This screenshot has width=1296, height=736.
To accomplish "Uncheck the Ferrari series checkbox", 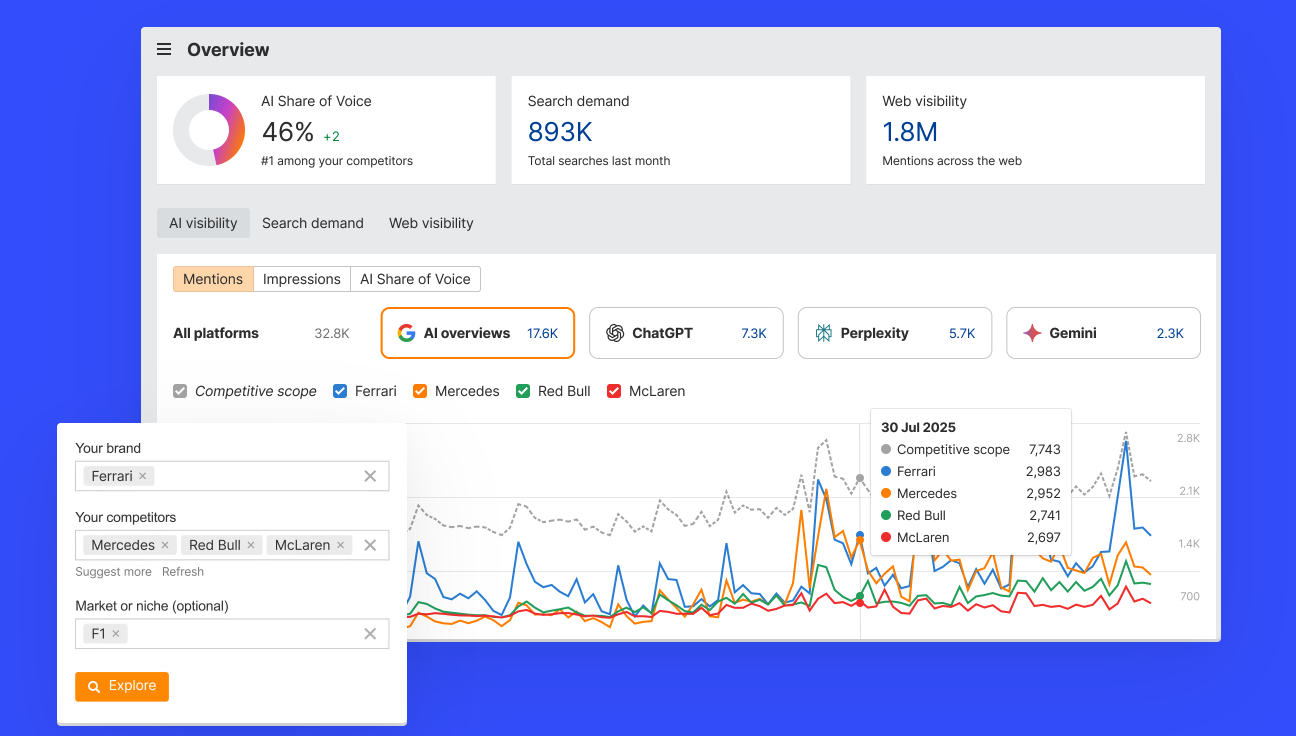I will [x=340, y=391].
